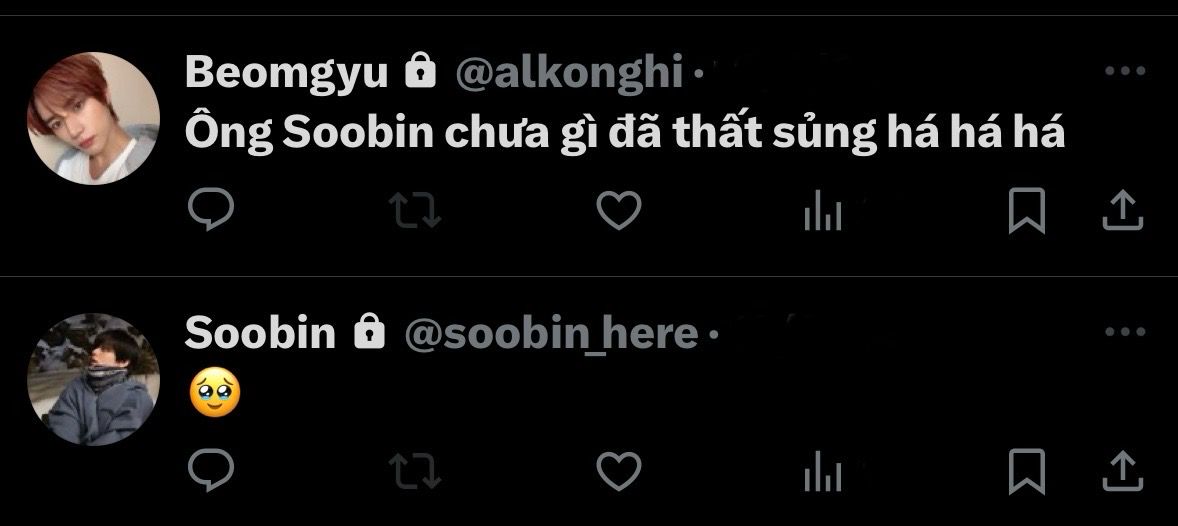This screenshot has height=526, width=1178.
Task: Open the @alkonghi handle link
Action: pos(569,74)
